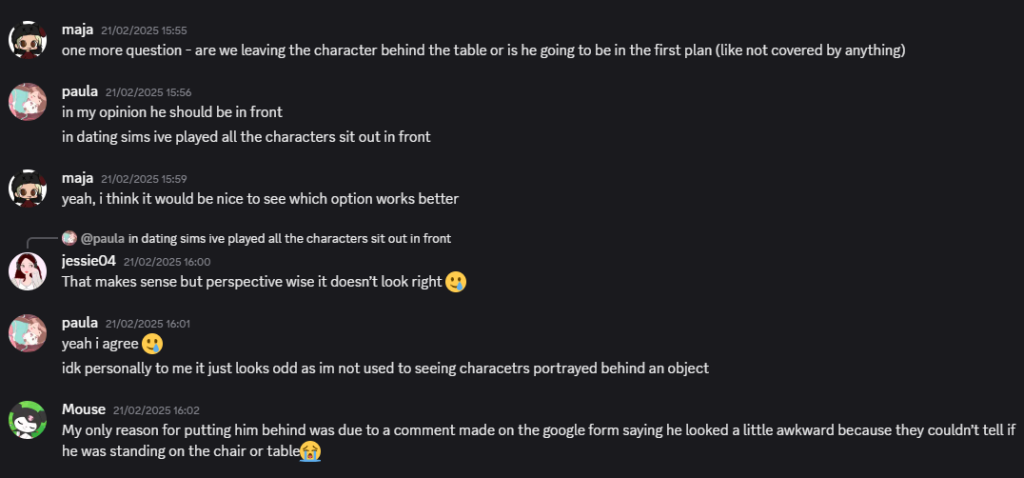
Task: Click jessie04's profile avatar
Action: (x=27, y=271)
